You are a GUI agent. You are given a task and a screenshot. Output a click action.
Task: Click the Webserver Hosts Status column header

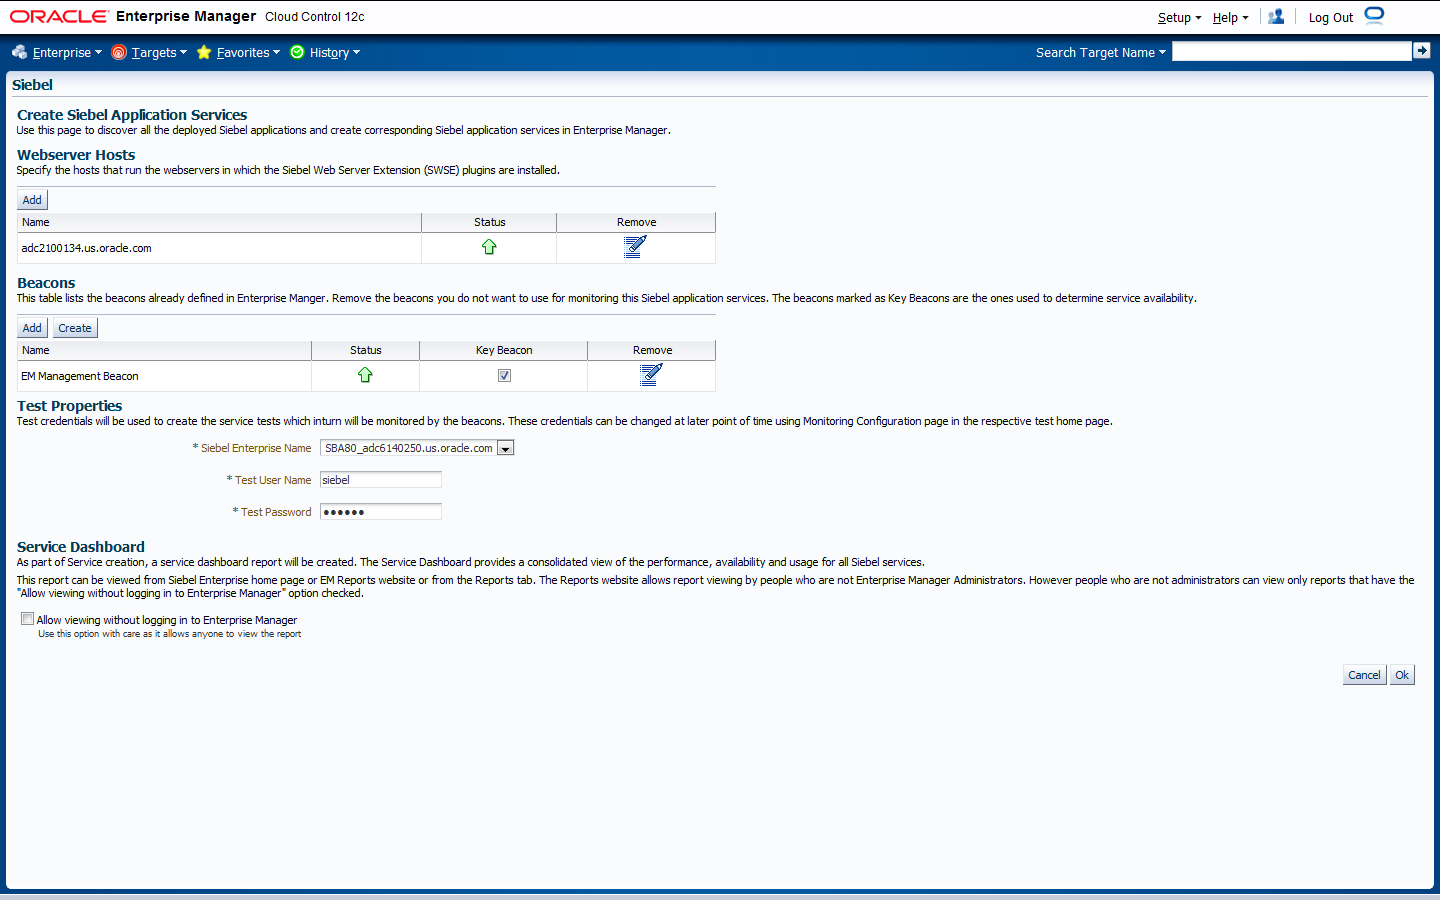[x=489, y=222]
